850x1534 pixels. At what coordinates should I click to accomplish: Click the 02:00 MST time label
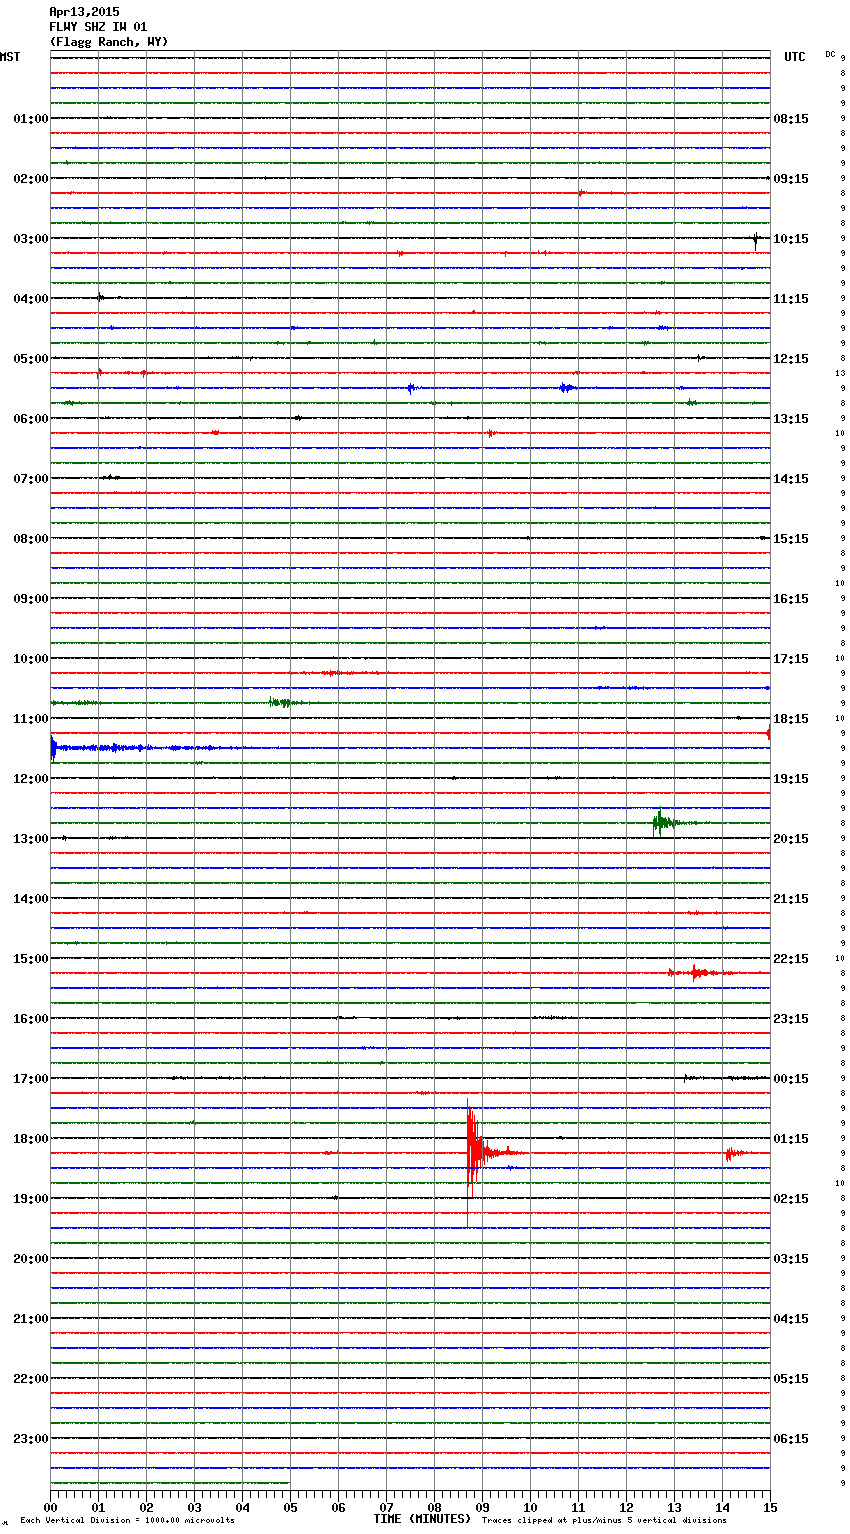[30, 179]
